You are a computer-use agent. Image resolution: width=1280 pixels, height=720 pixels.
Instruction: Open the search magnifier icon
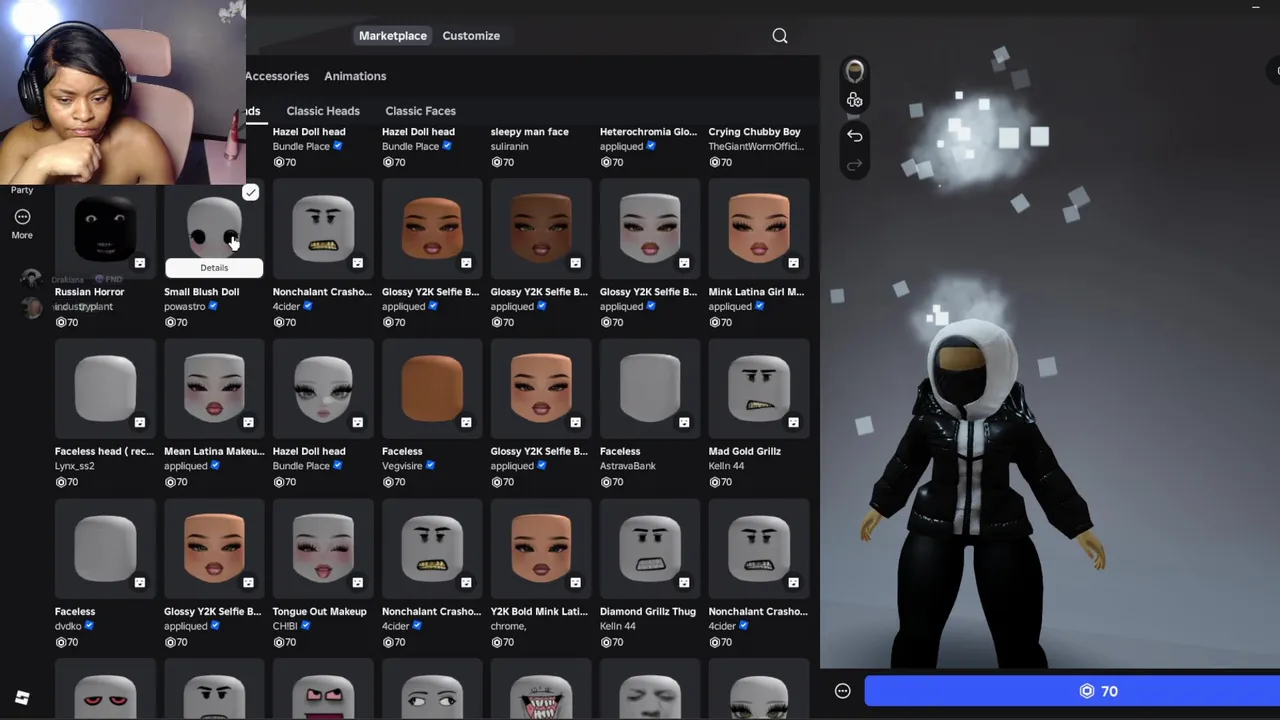coord(780,36)
